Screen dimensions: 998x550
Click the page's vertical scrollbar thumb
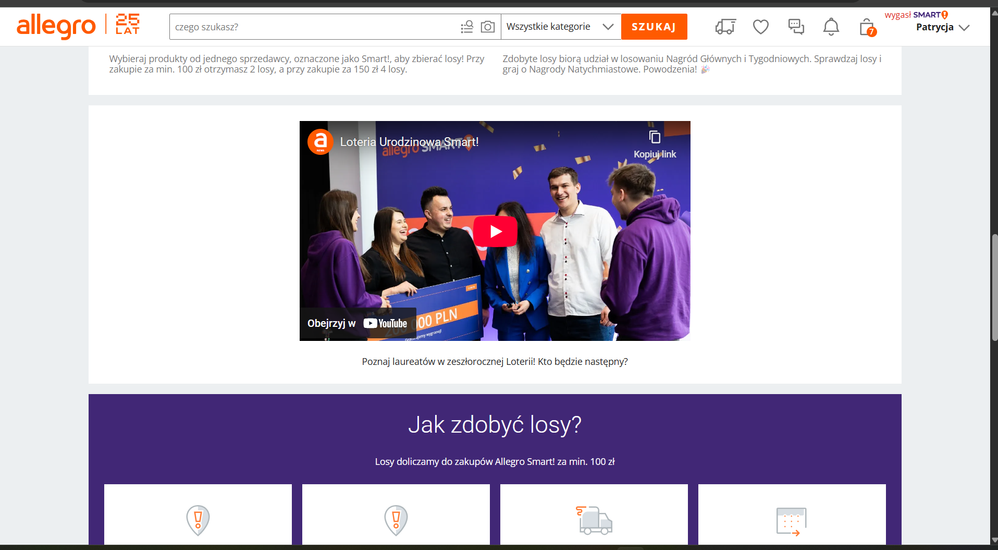pos(993,288)
